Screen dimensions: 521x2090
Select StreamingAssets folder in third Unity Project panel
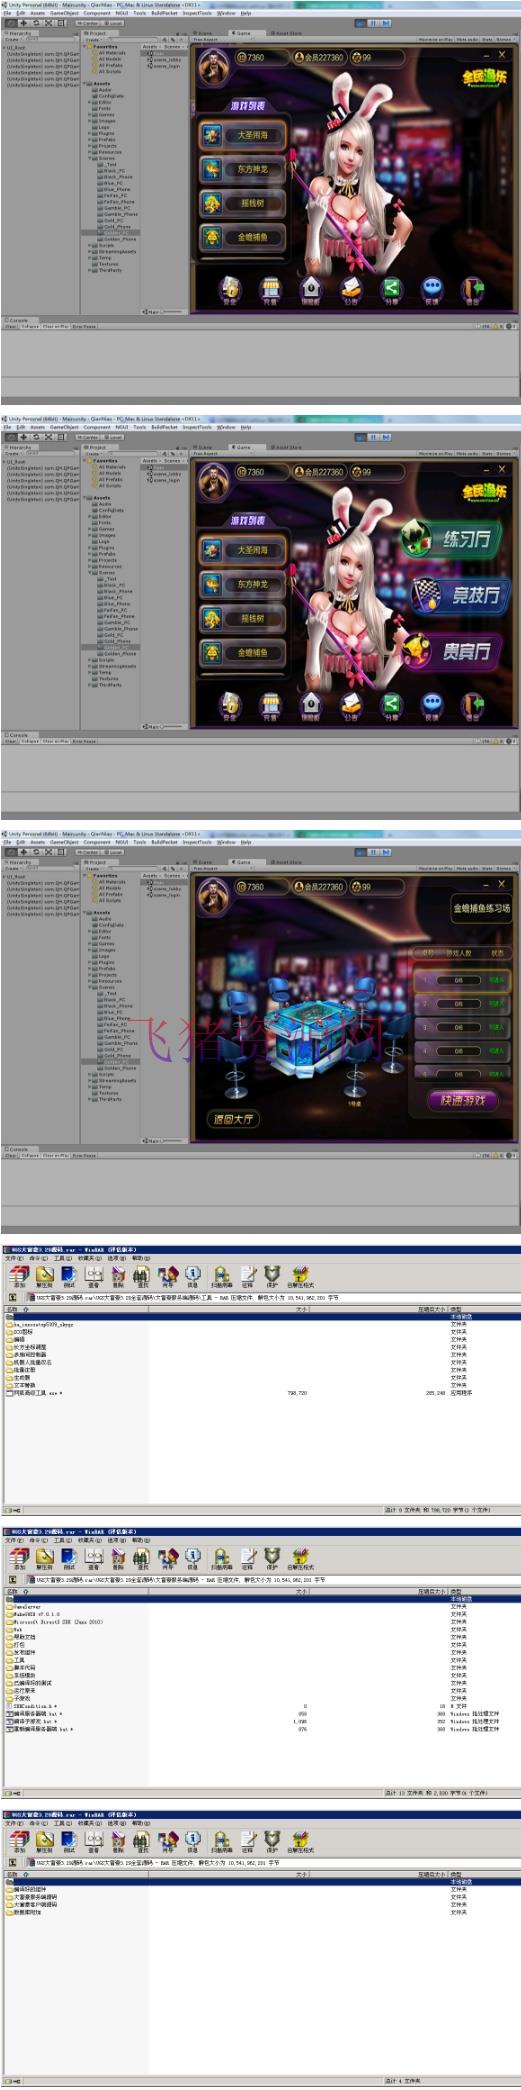coord(116,1081)
